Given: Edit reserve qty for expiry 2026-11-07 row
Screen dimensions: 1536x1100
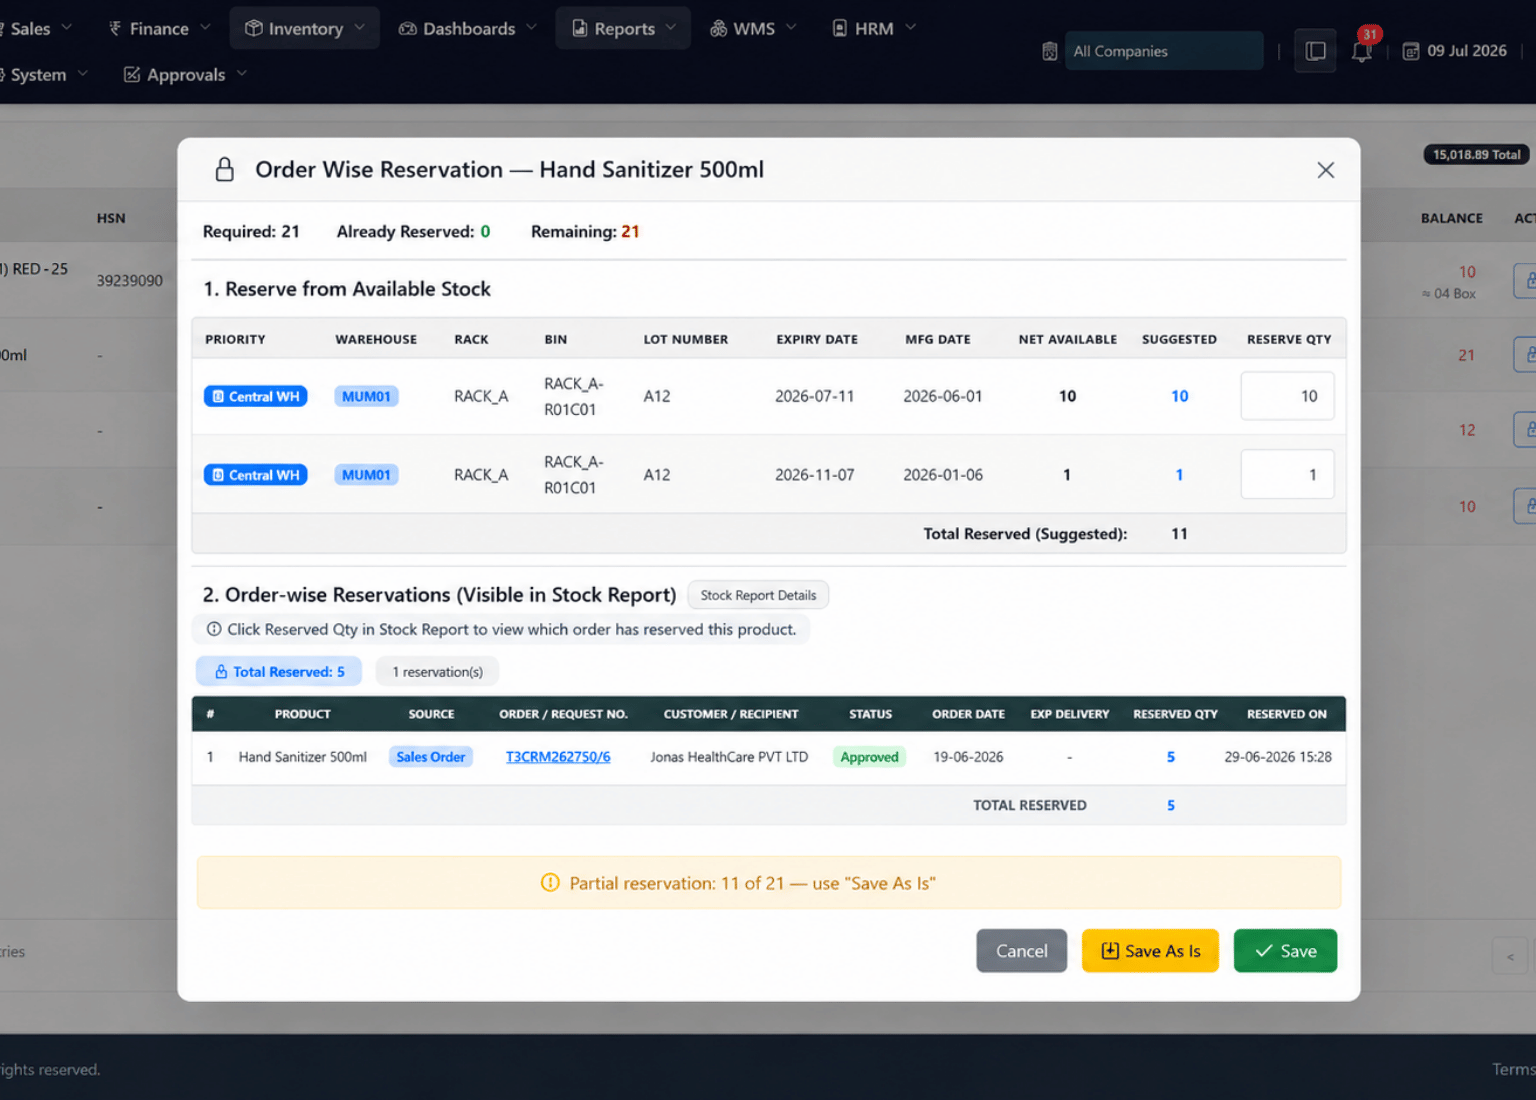Looking at the screenshot, I should coord(1287,475).
